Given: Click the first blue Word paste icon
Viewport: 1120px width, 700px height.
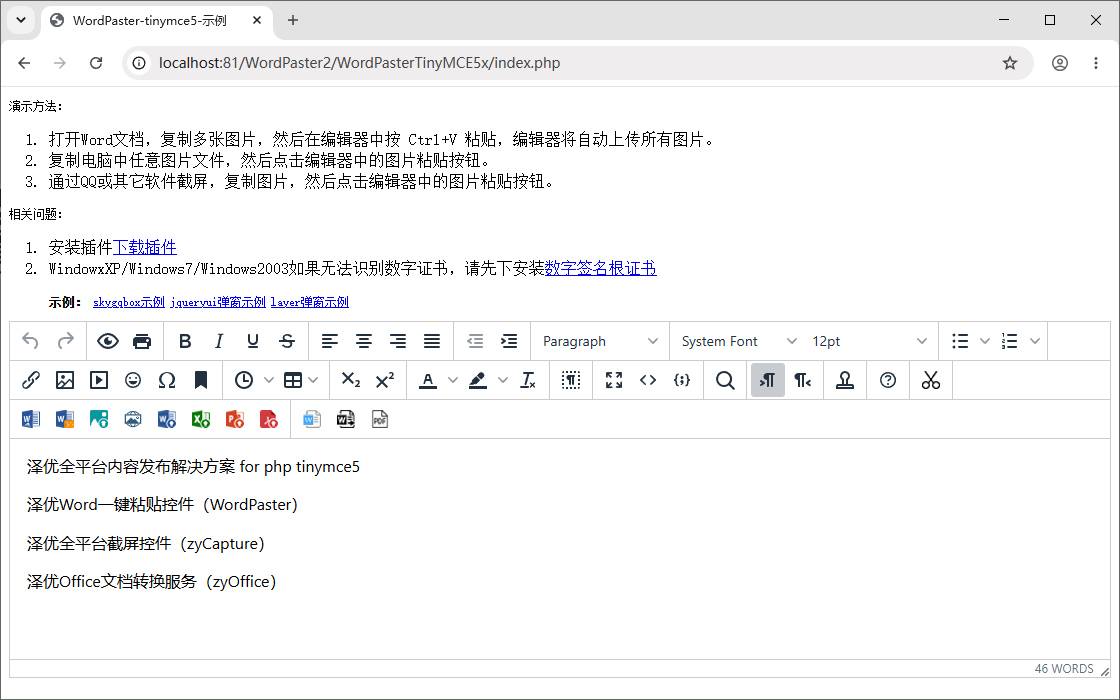Looking at the screenshot, I should click(31, 419).
